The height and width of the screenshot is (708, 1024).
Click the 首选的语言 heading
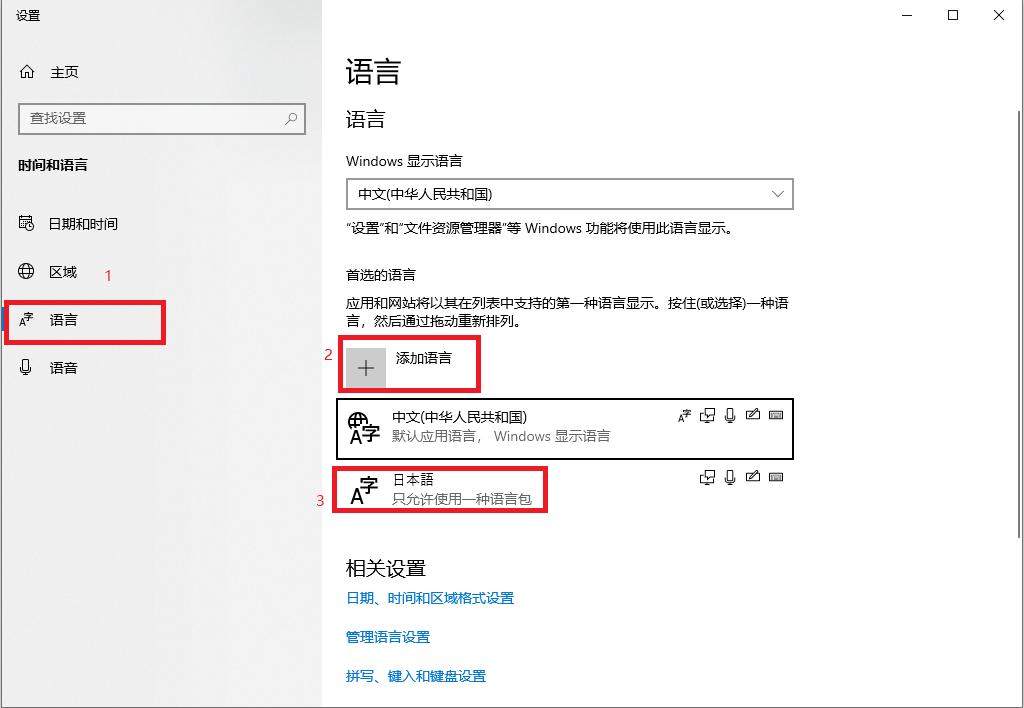pos(381,275)
